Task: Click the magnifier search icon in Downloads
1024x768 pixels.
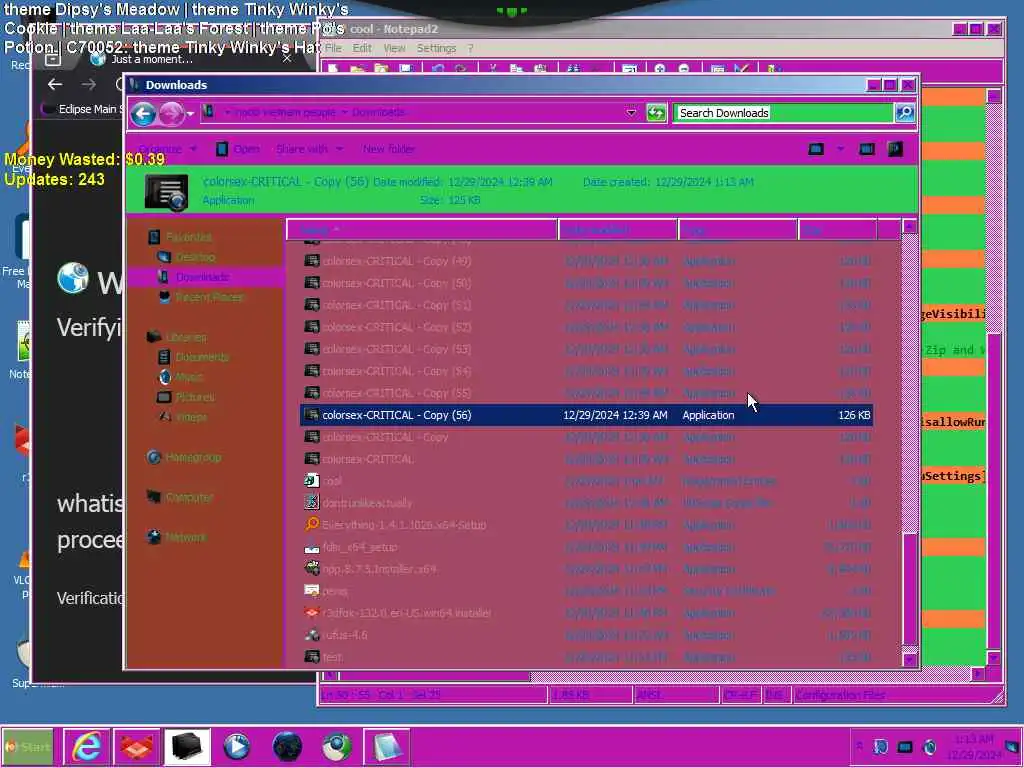Action: tap(904, 113)
